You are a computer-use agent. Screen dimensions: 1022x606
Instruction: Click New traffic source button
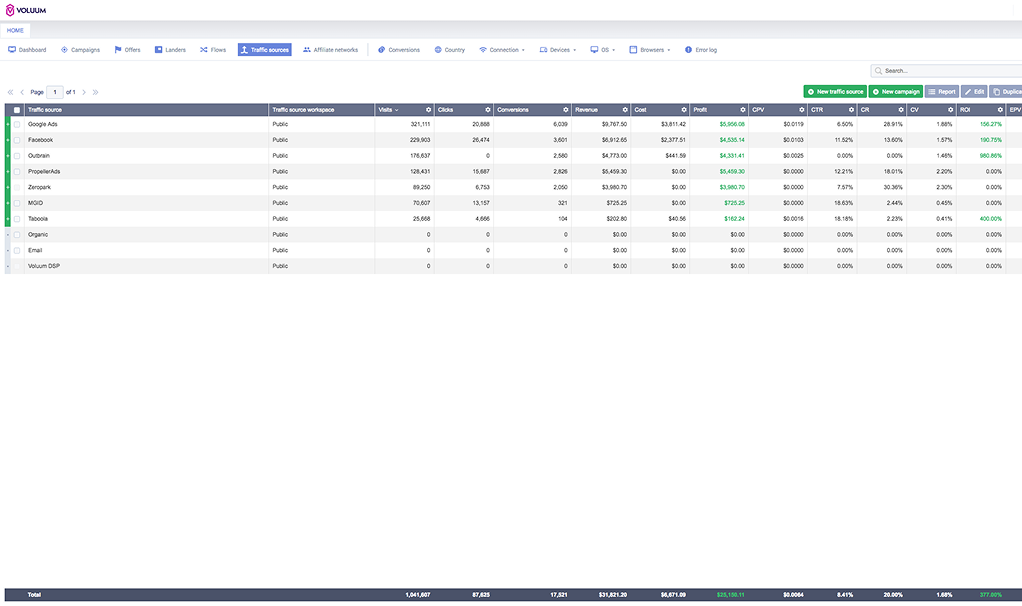click(835, 92)
